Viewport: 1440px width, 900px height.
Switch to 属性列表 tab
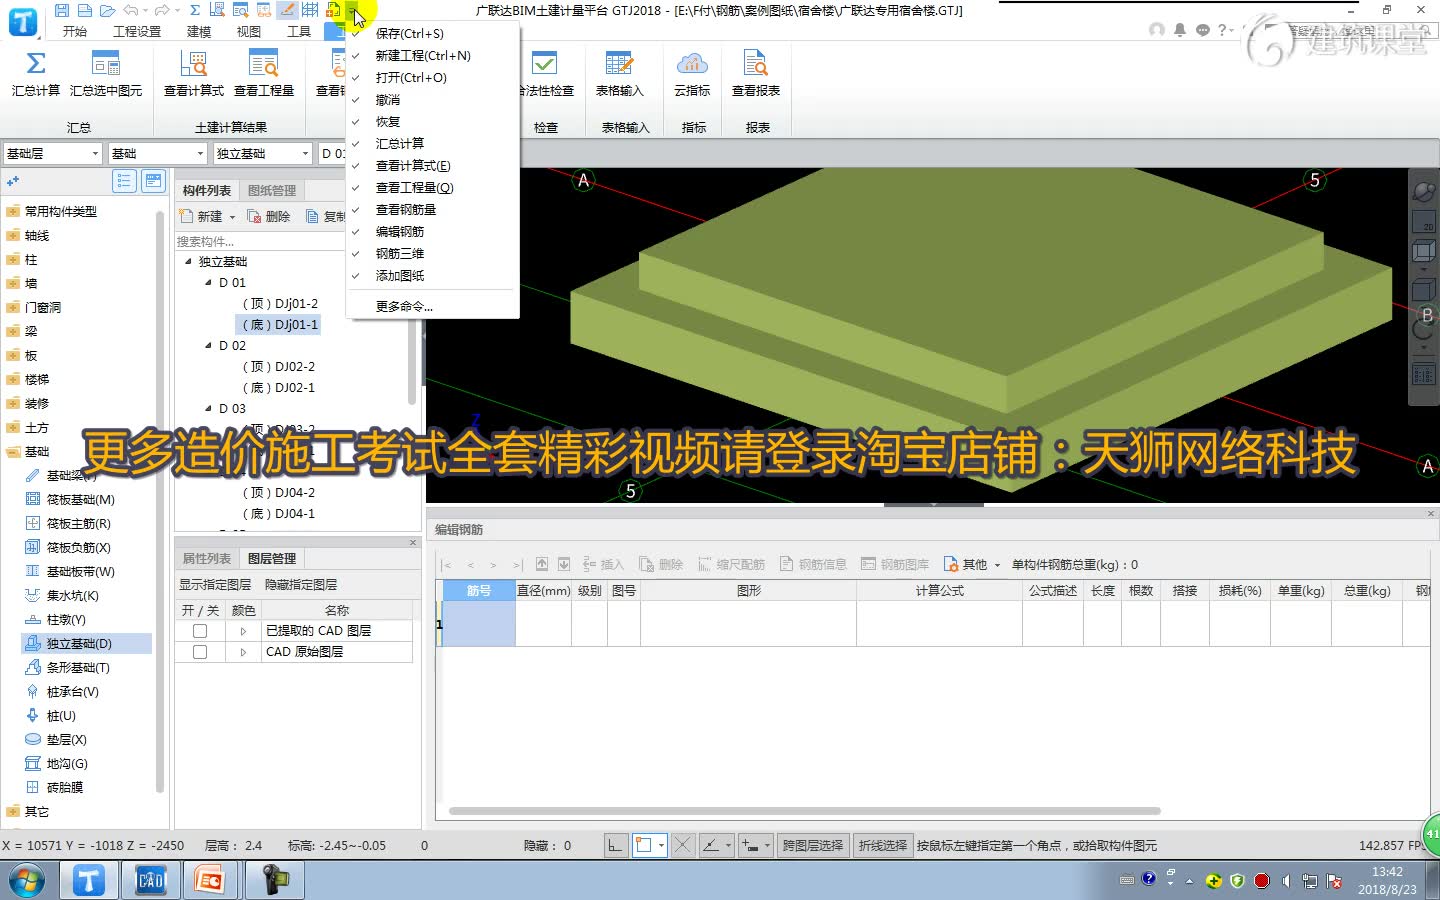pyautogui.click(x=206, y=558)
